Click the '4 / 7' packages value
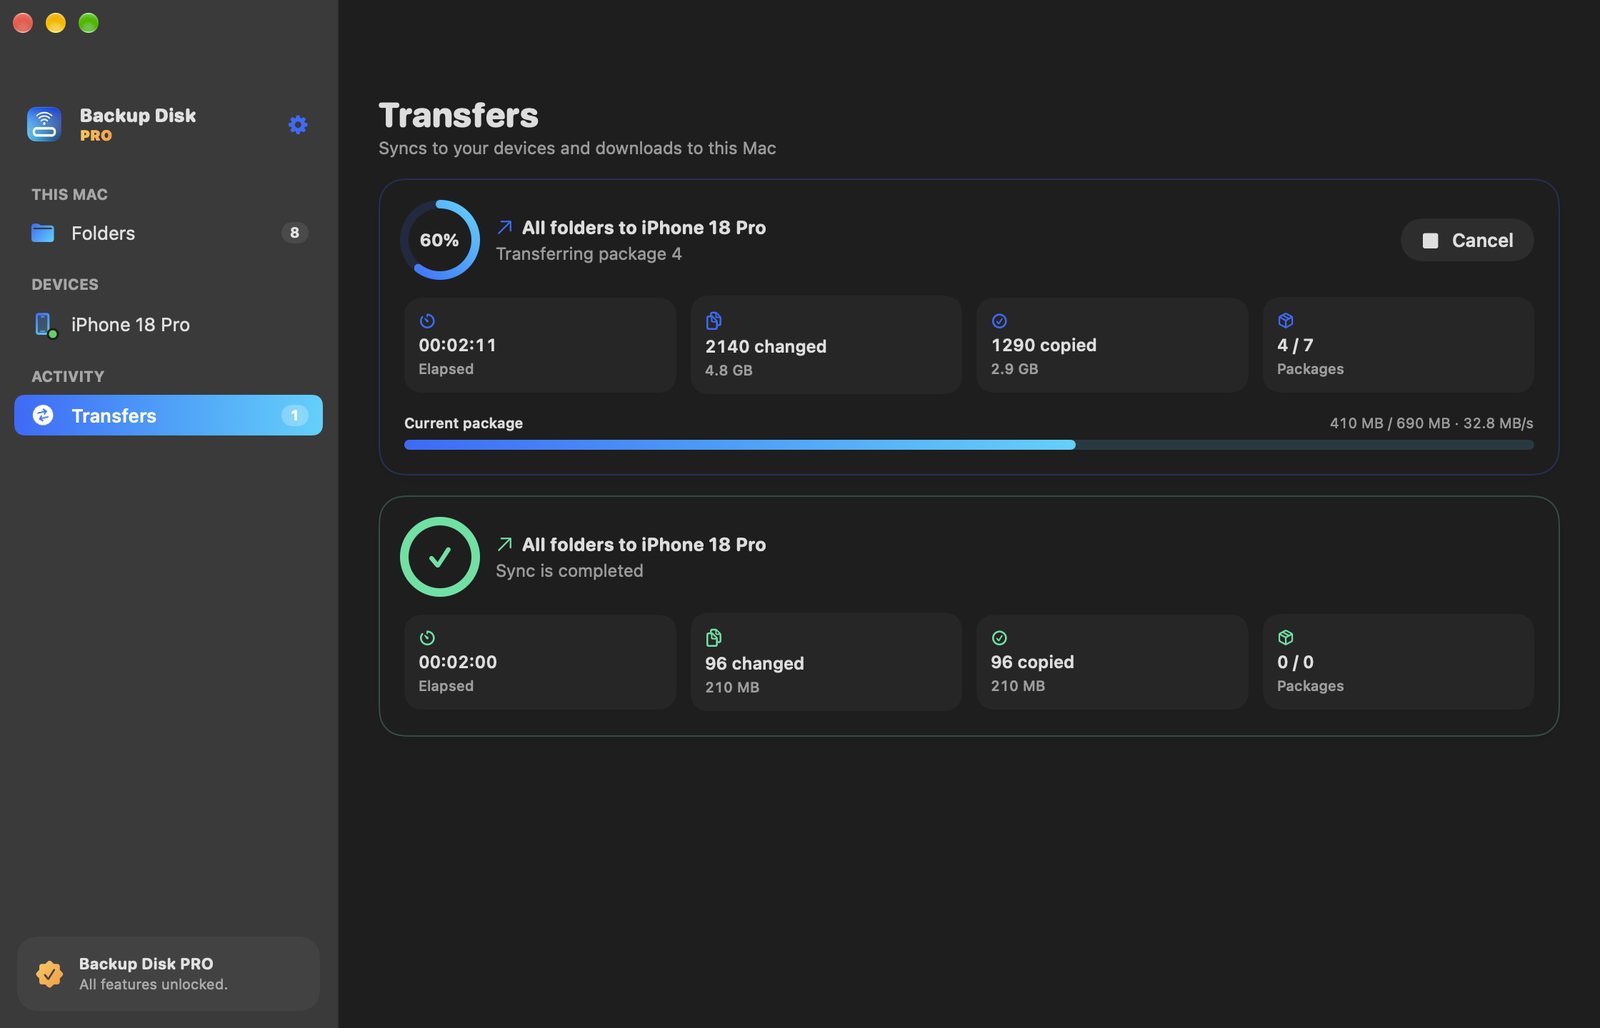The width and height of the screenshot is (1600, 1028). (x=1295, y=345)
